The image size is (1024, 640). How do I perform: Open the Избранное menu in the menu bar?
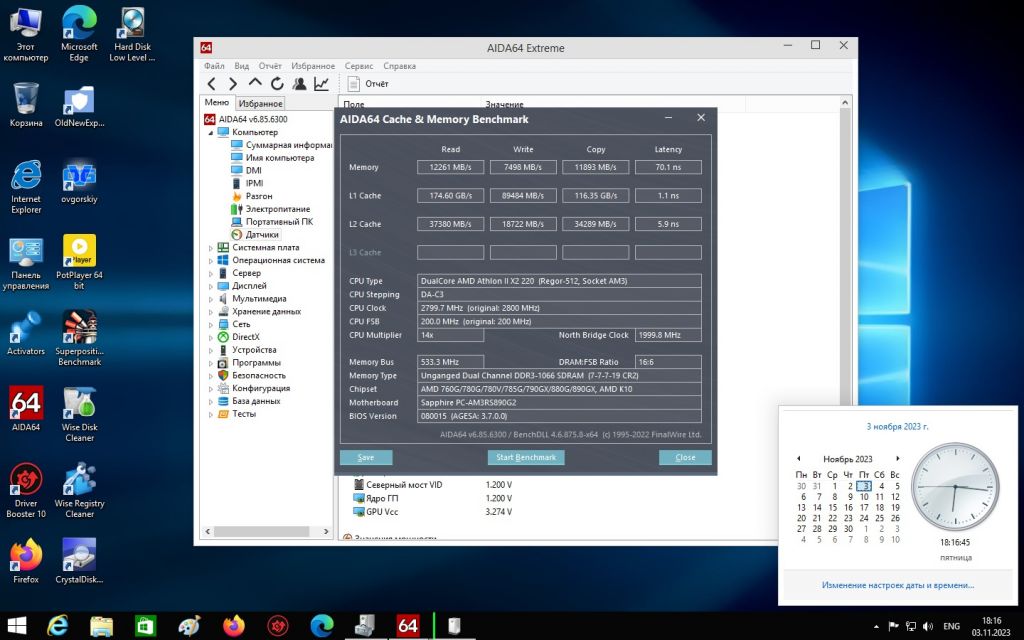(x=313, y=66)
